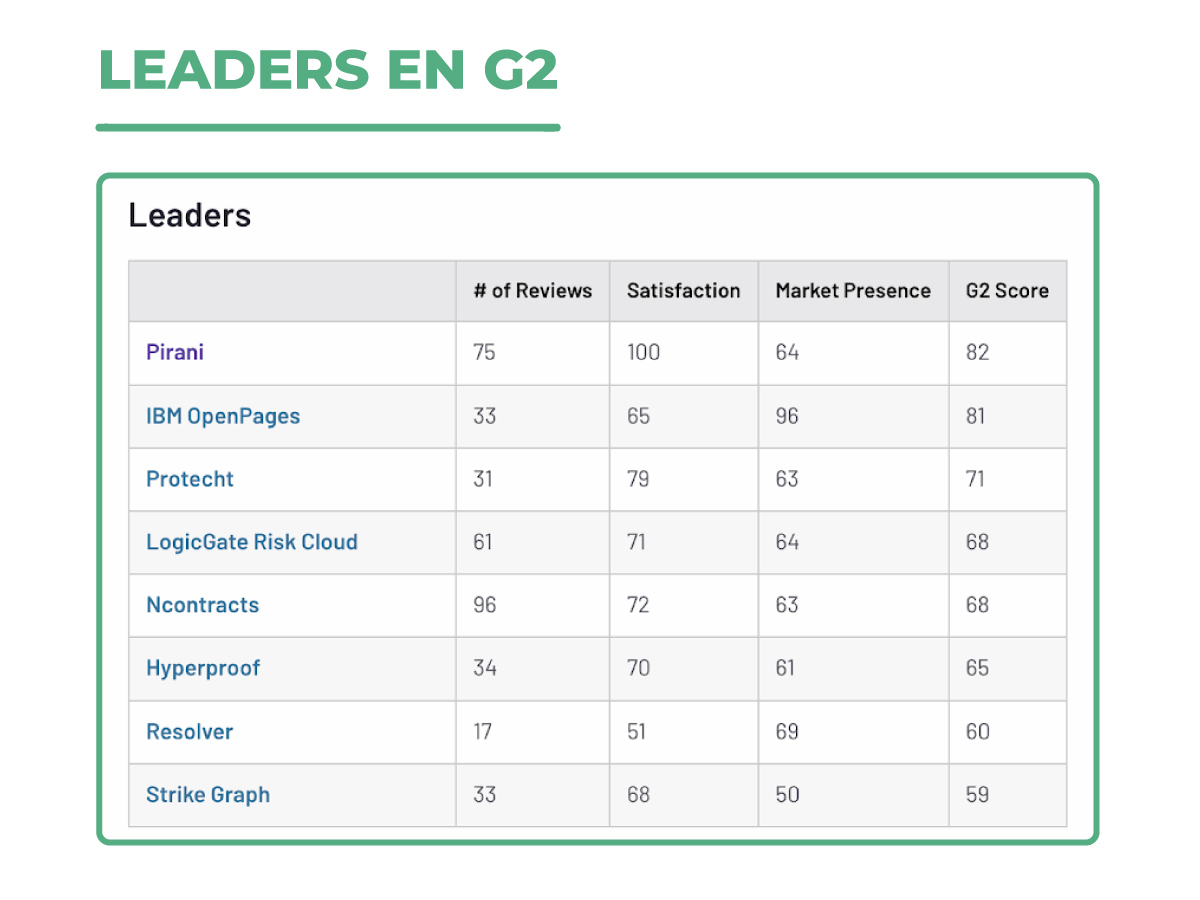The image size is (1200, 900).
Task: Click the Resolver link
Action: [x=190, y=732]
